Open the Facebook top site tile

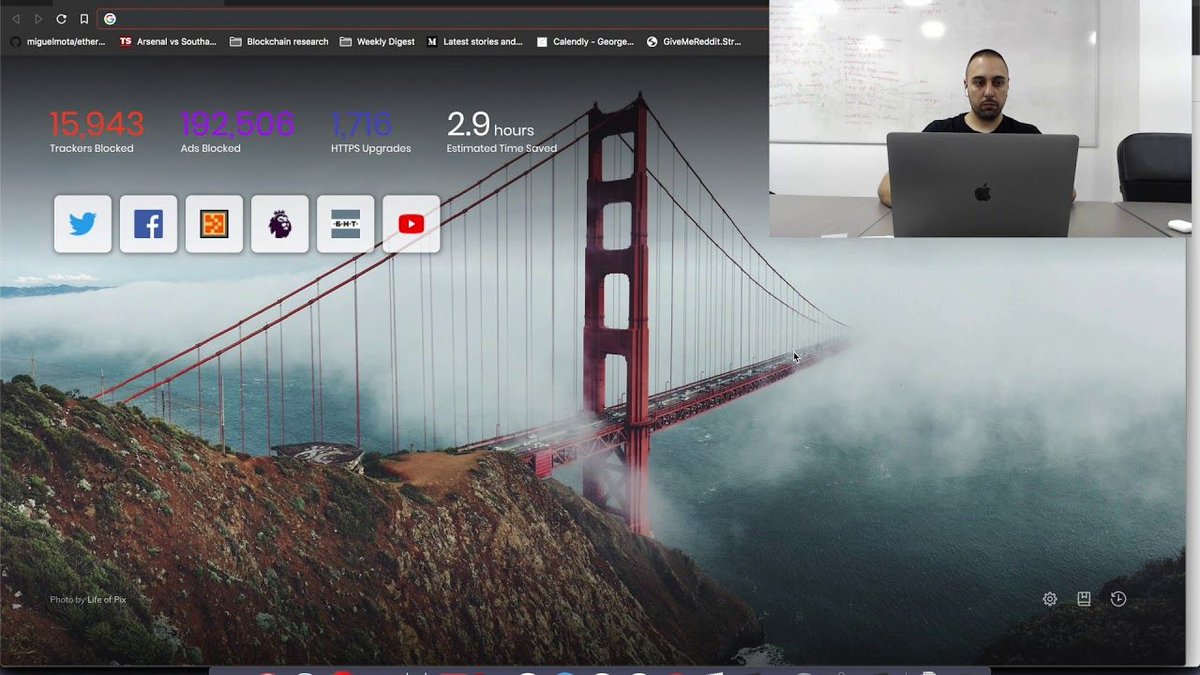pyautogui.click(x=148, y=224)
